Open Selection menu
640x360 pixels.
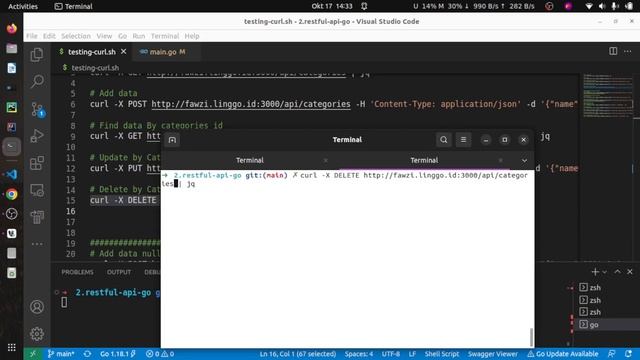[76, 36]
